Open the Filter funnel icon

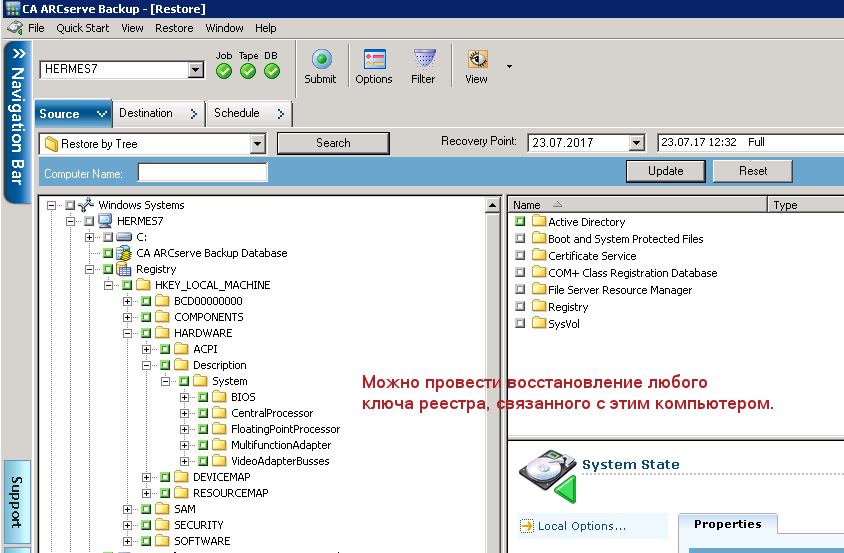[424, 59]
